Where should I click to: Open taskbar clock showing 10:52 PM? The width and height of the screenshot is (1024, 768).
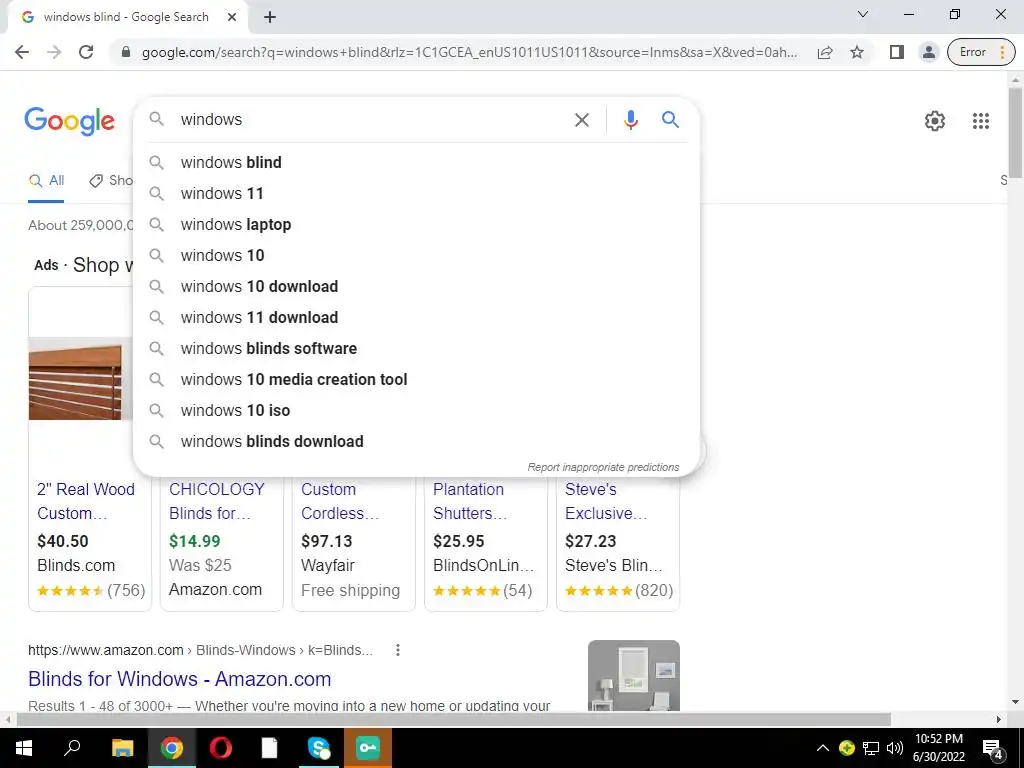(938, 748)
